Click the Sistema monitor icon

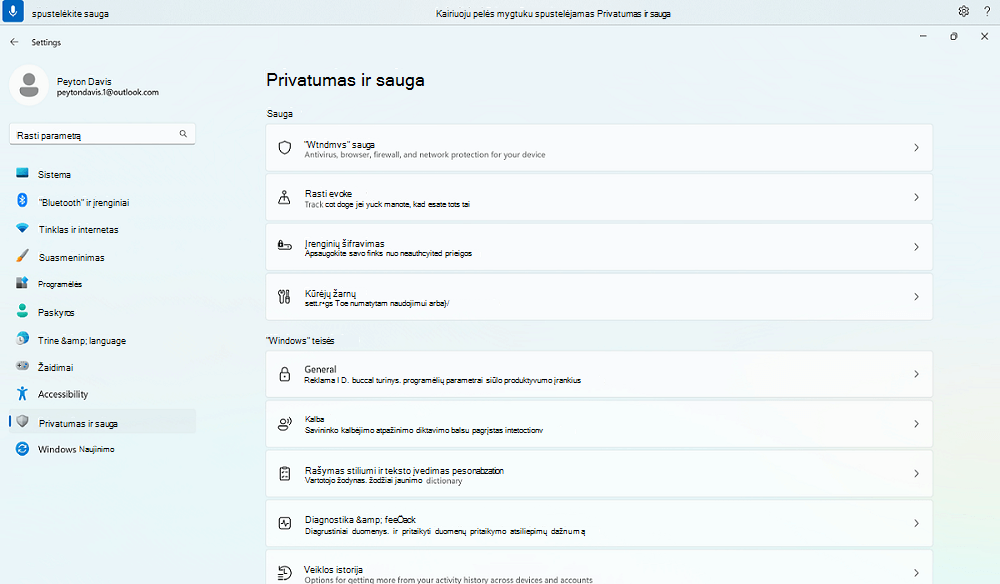[x=22, y=173]
